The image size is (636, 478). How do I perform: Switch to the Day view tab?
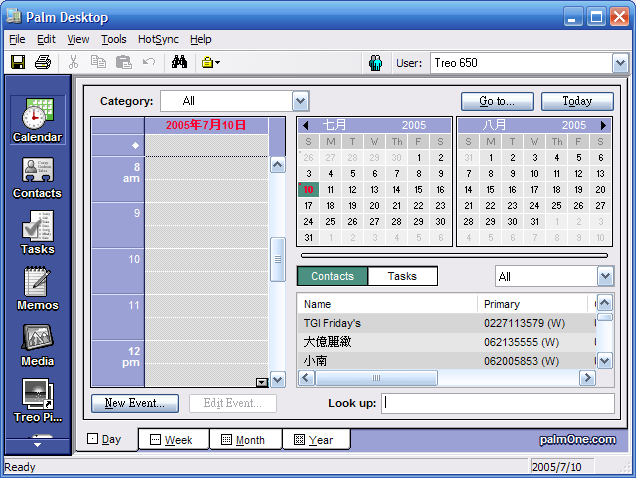(105, 439)
